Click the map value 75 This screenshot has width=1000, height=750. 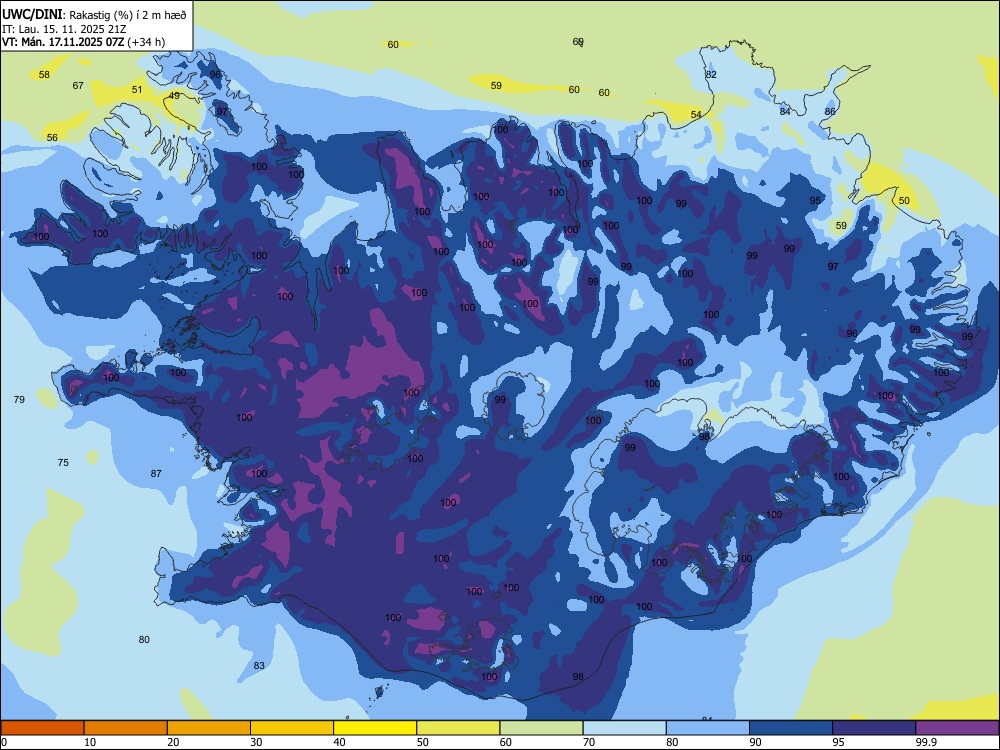pos(63,462)
